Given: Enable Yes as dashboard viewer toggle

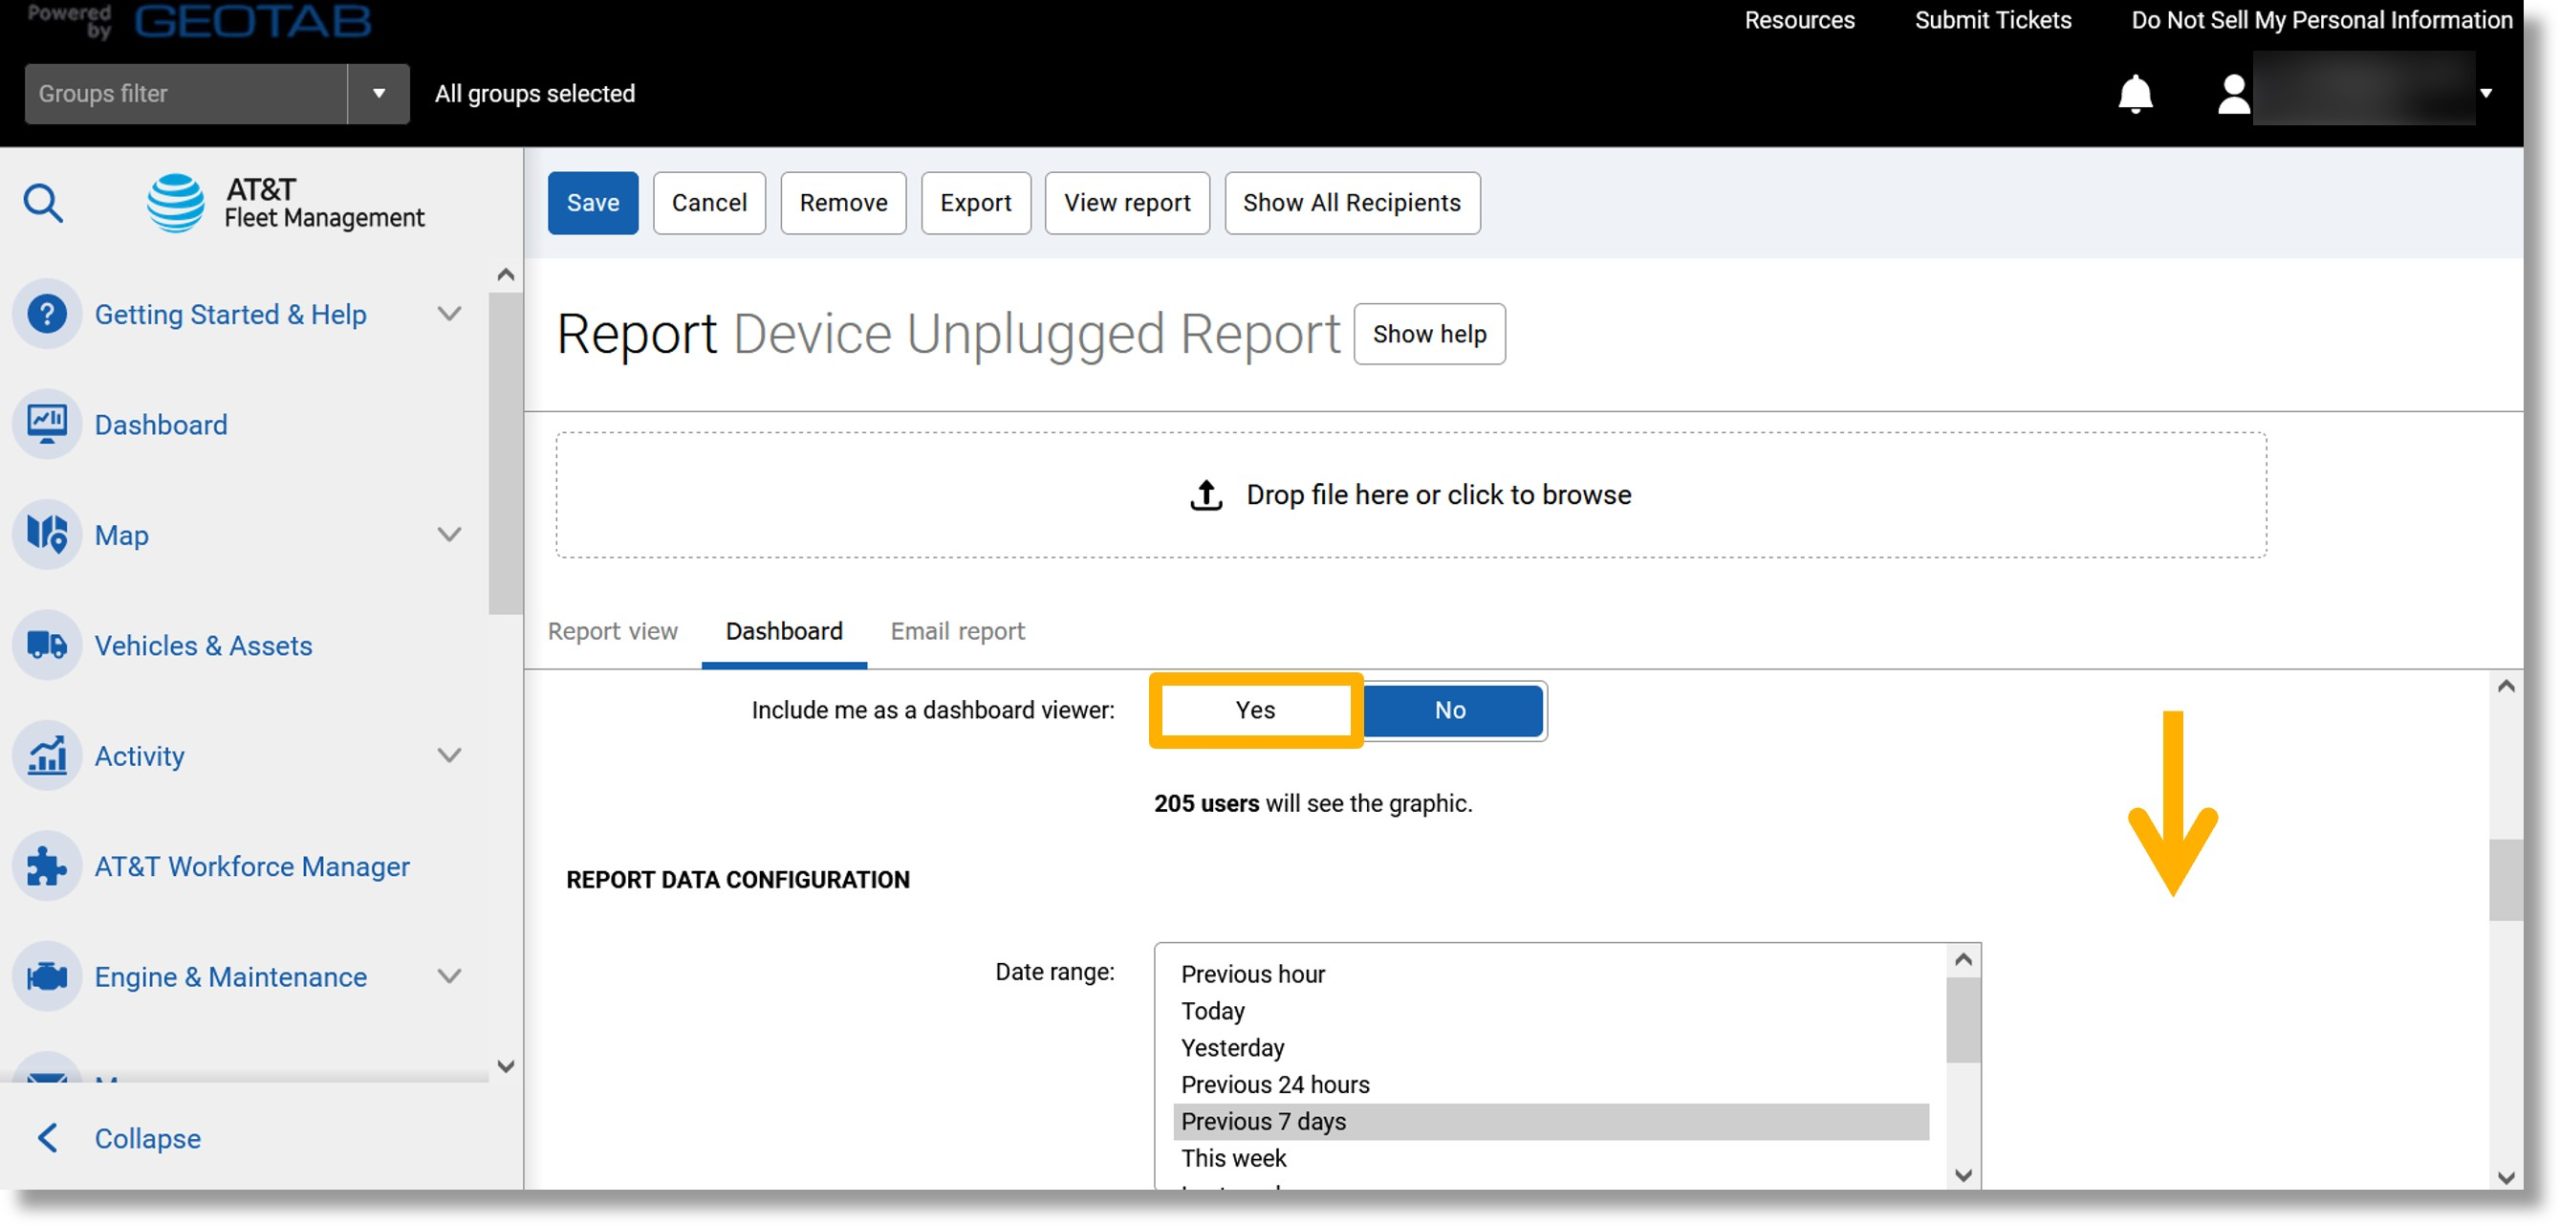Looking at the screenshot, I should pyautogui.click(x=1254, y=710).
